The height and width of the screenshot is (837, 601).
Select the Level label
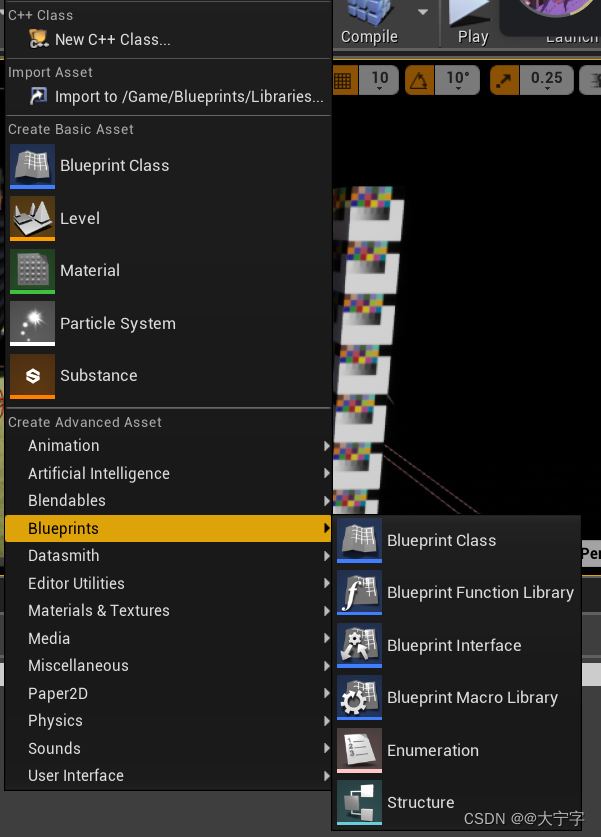click(x=80, y=218)
